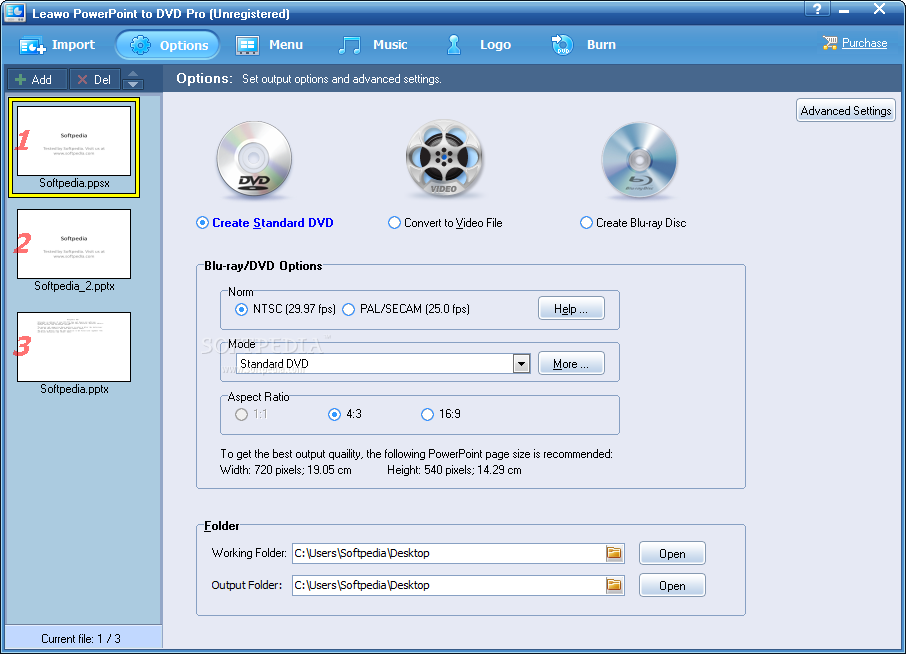Click the More button beside Mode
The image size is (906, 654).
[571, 363]
